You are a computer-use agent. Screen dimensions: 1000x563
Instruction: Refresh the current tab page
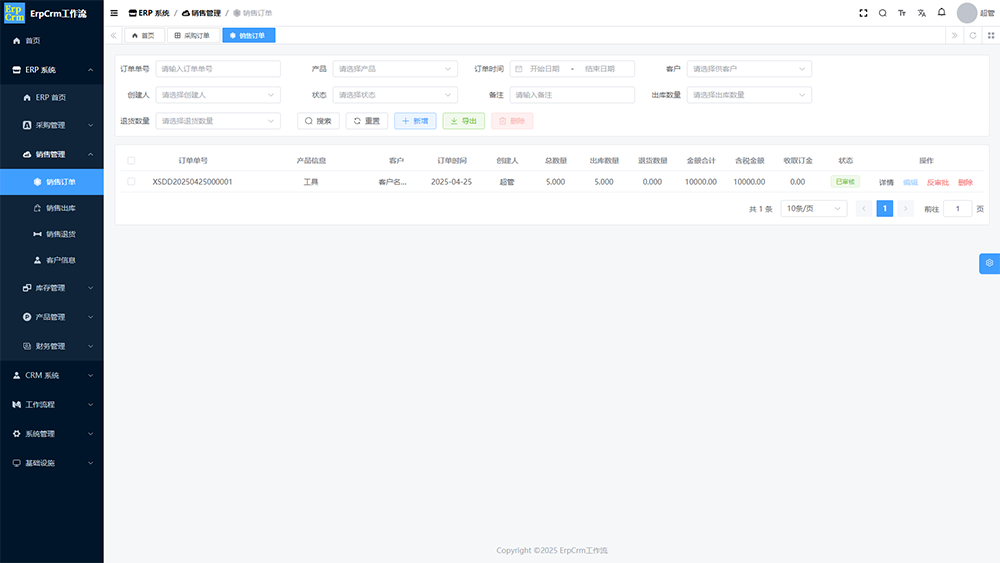[x=973, y=36]
